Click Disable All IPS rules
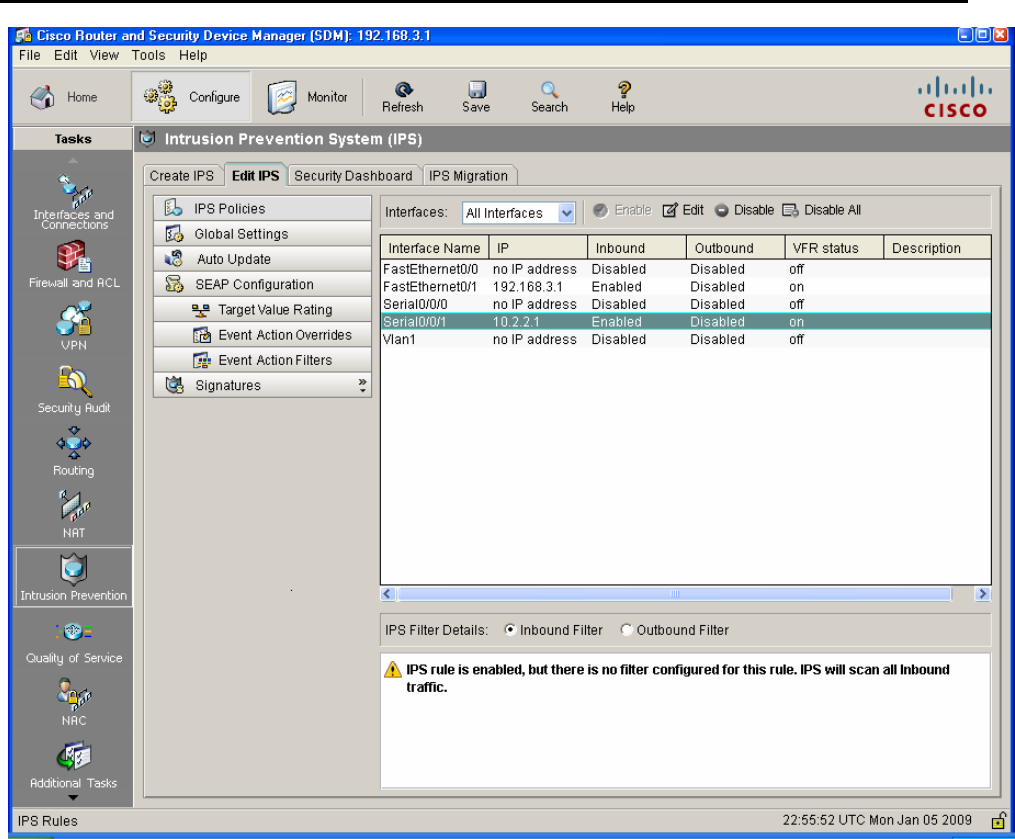Image resolution: width=1015 pixels, height=839 pixels. tap(822, 210)
